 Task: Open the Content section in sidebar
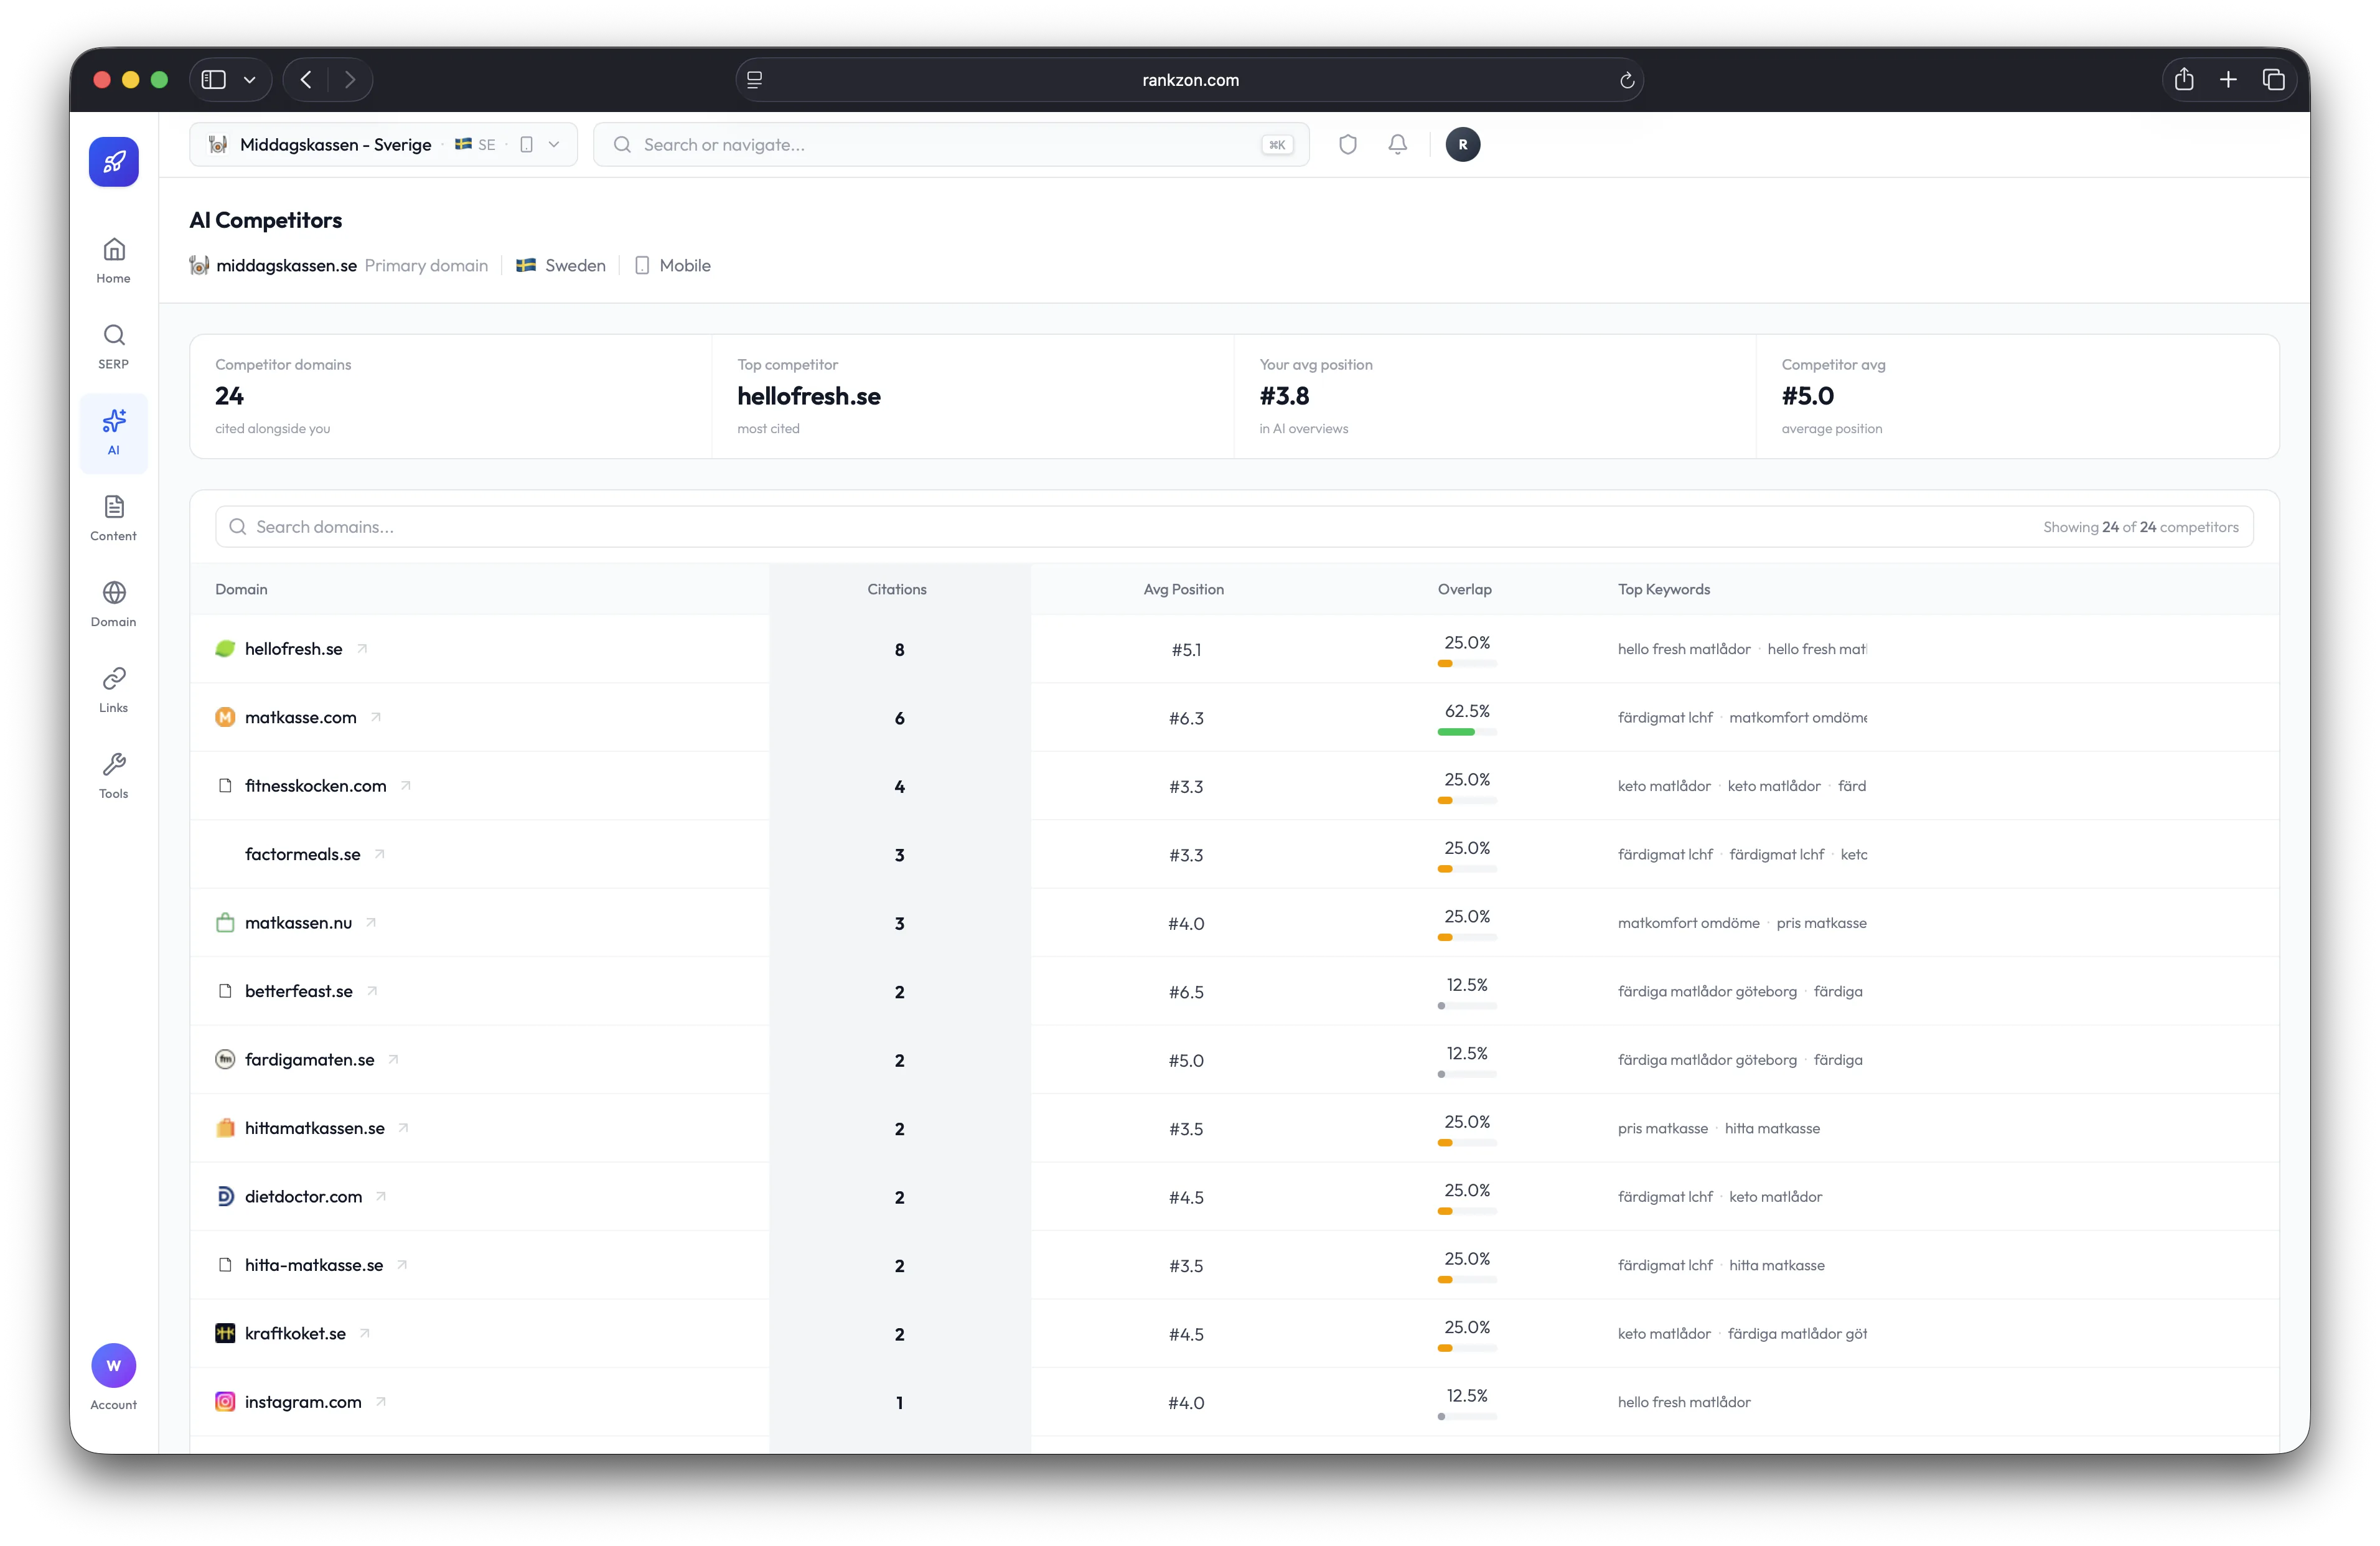click(x=114, y=518)
